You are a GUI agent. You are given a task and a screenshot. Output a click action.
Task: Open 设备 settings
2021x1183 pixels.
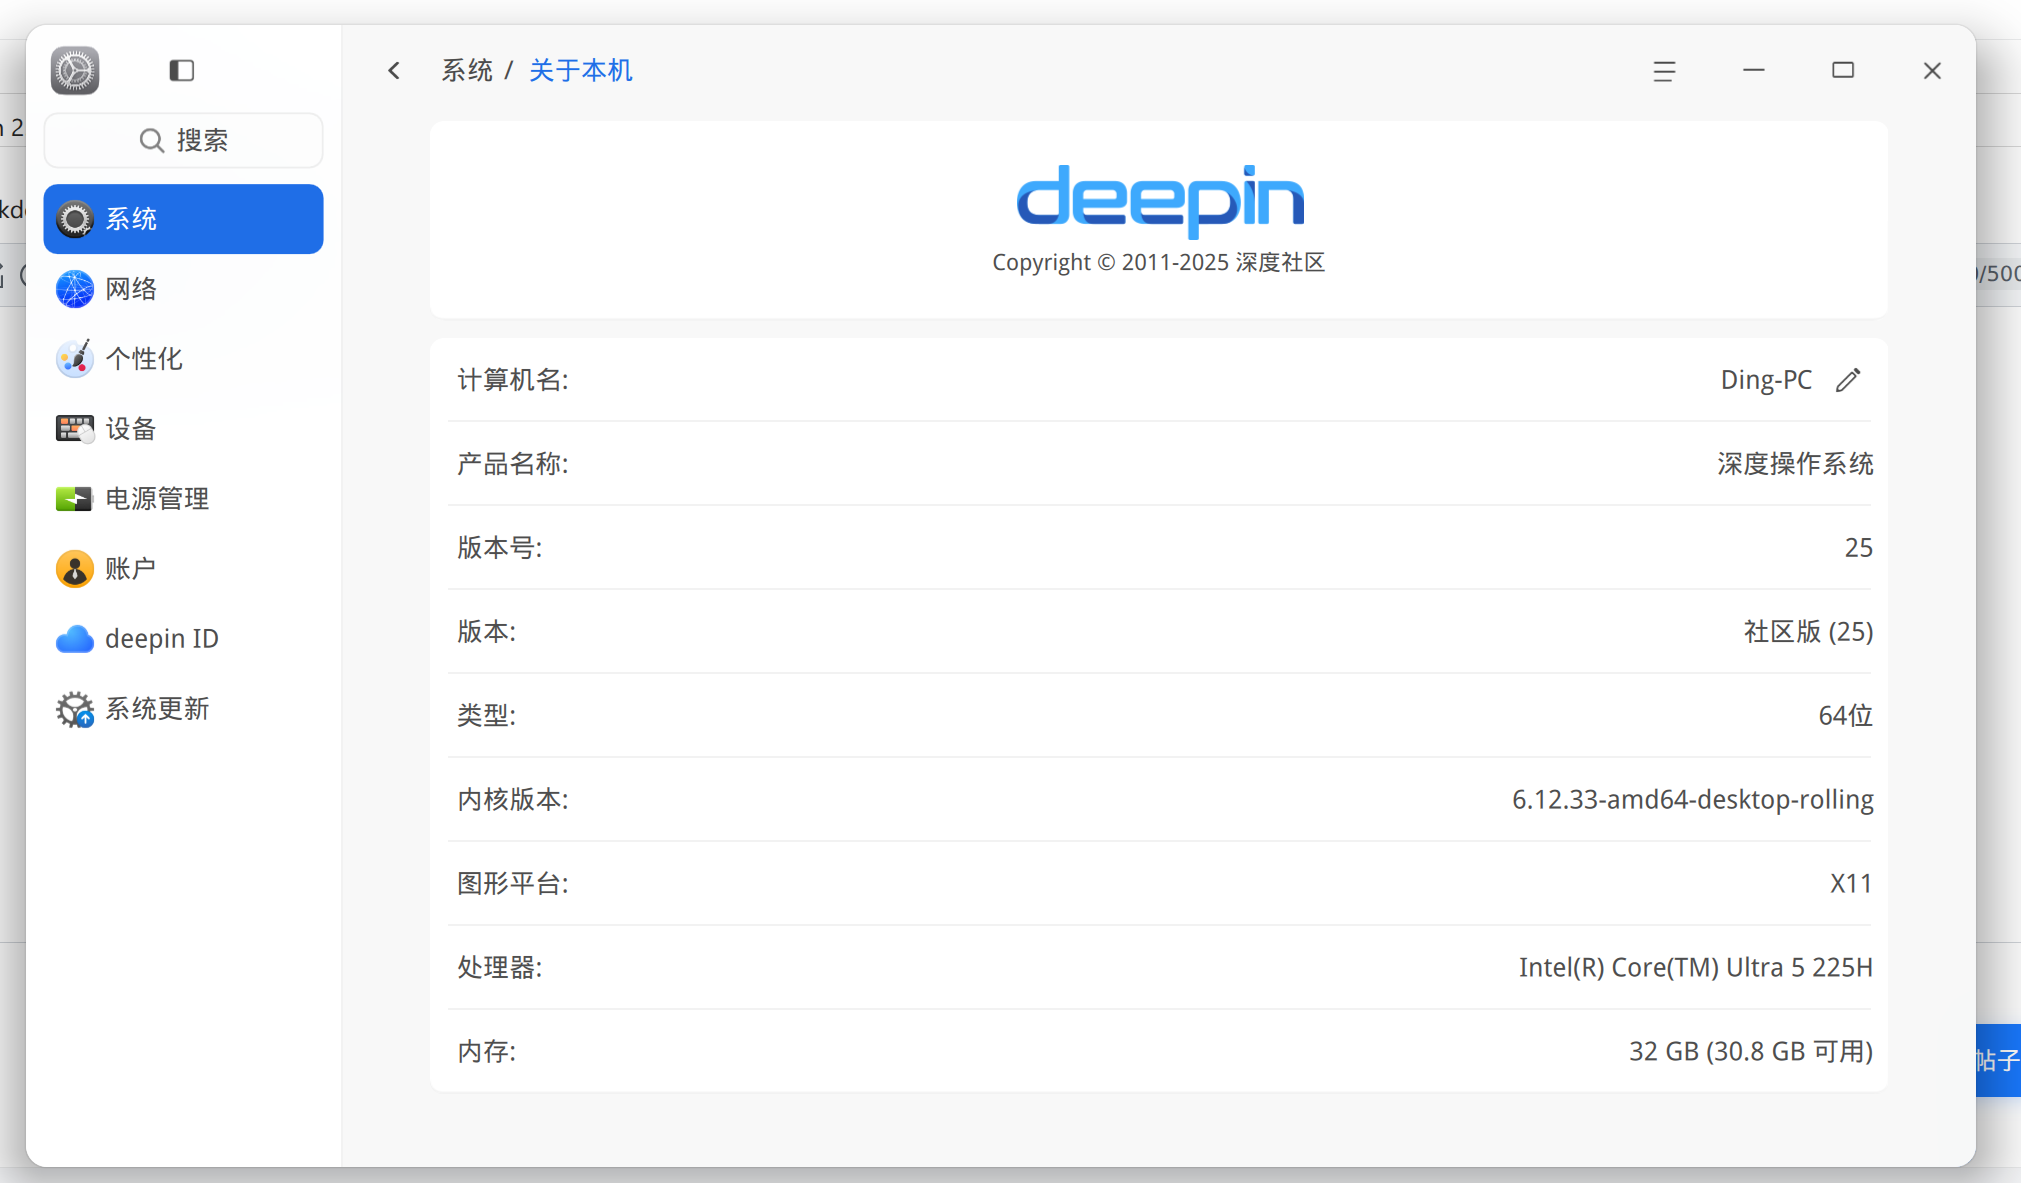[183, 429]
